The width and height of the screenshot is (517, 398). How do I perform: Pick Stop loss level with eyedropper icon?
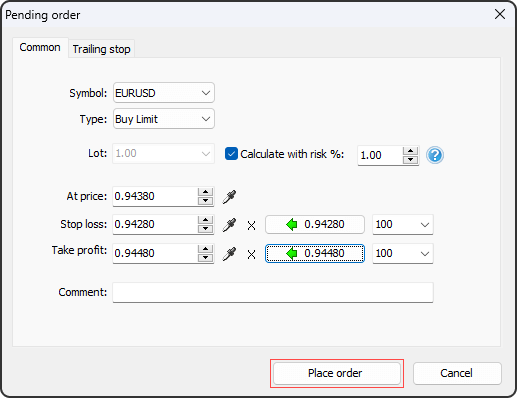point(229,225)
